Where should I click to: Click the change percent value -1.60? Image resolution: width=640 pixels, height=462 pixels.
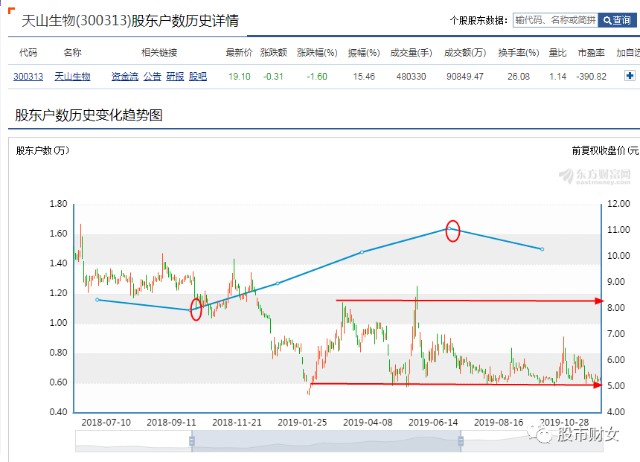coord(317,76)
